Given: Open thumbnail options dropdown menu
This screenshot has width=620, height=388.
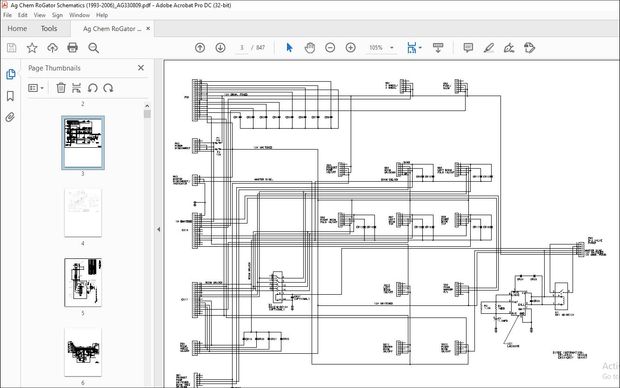Looking at the screenshot, I should pos(36,88).
